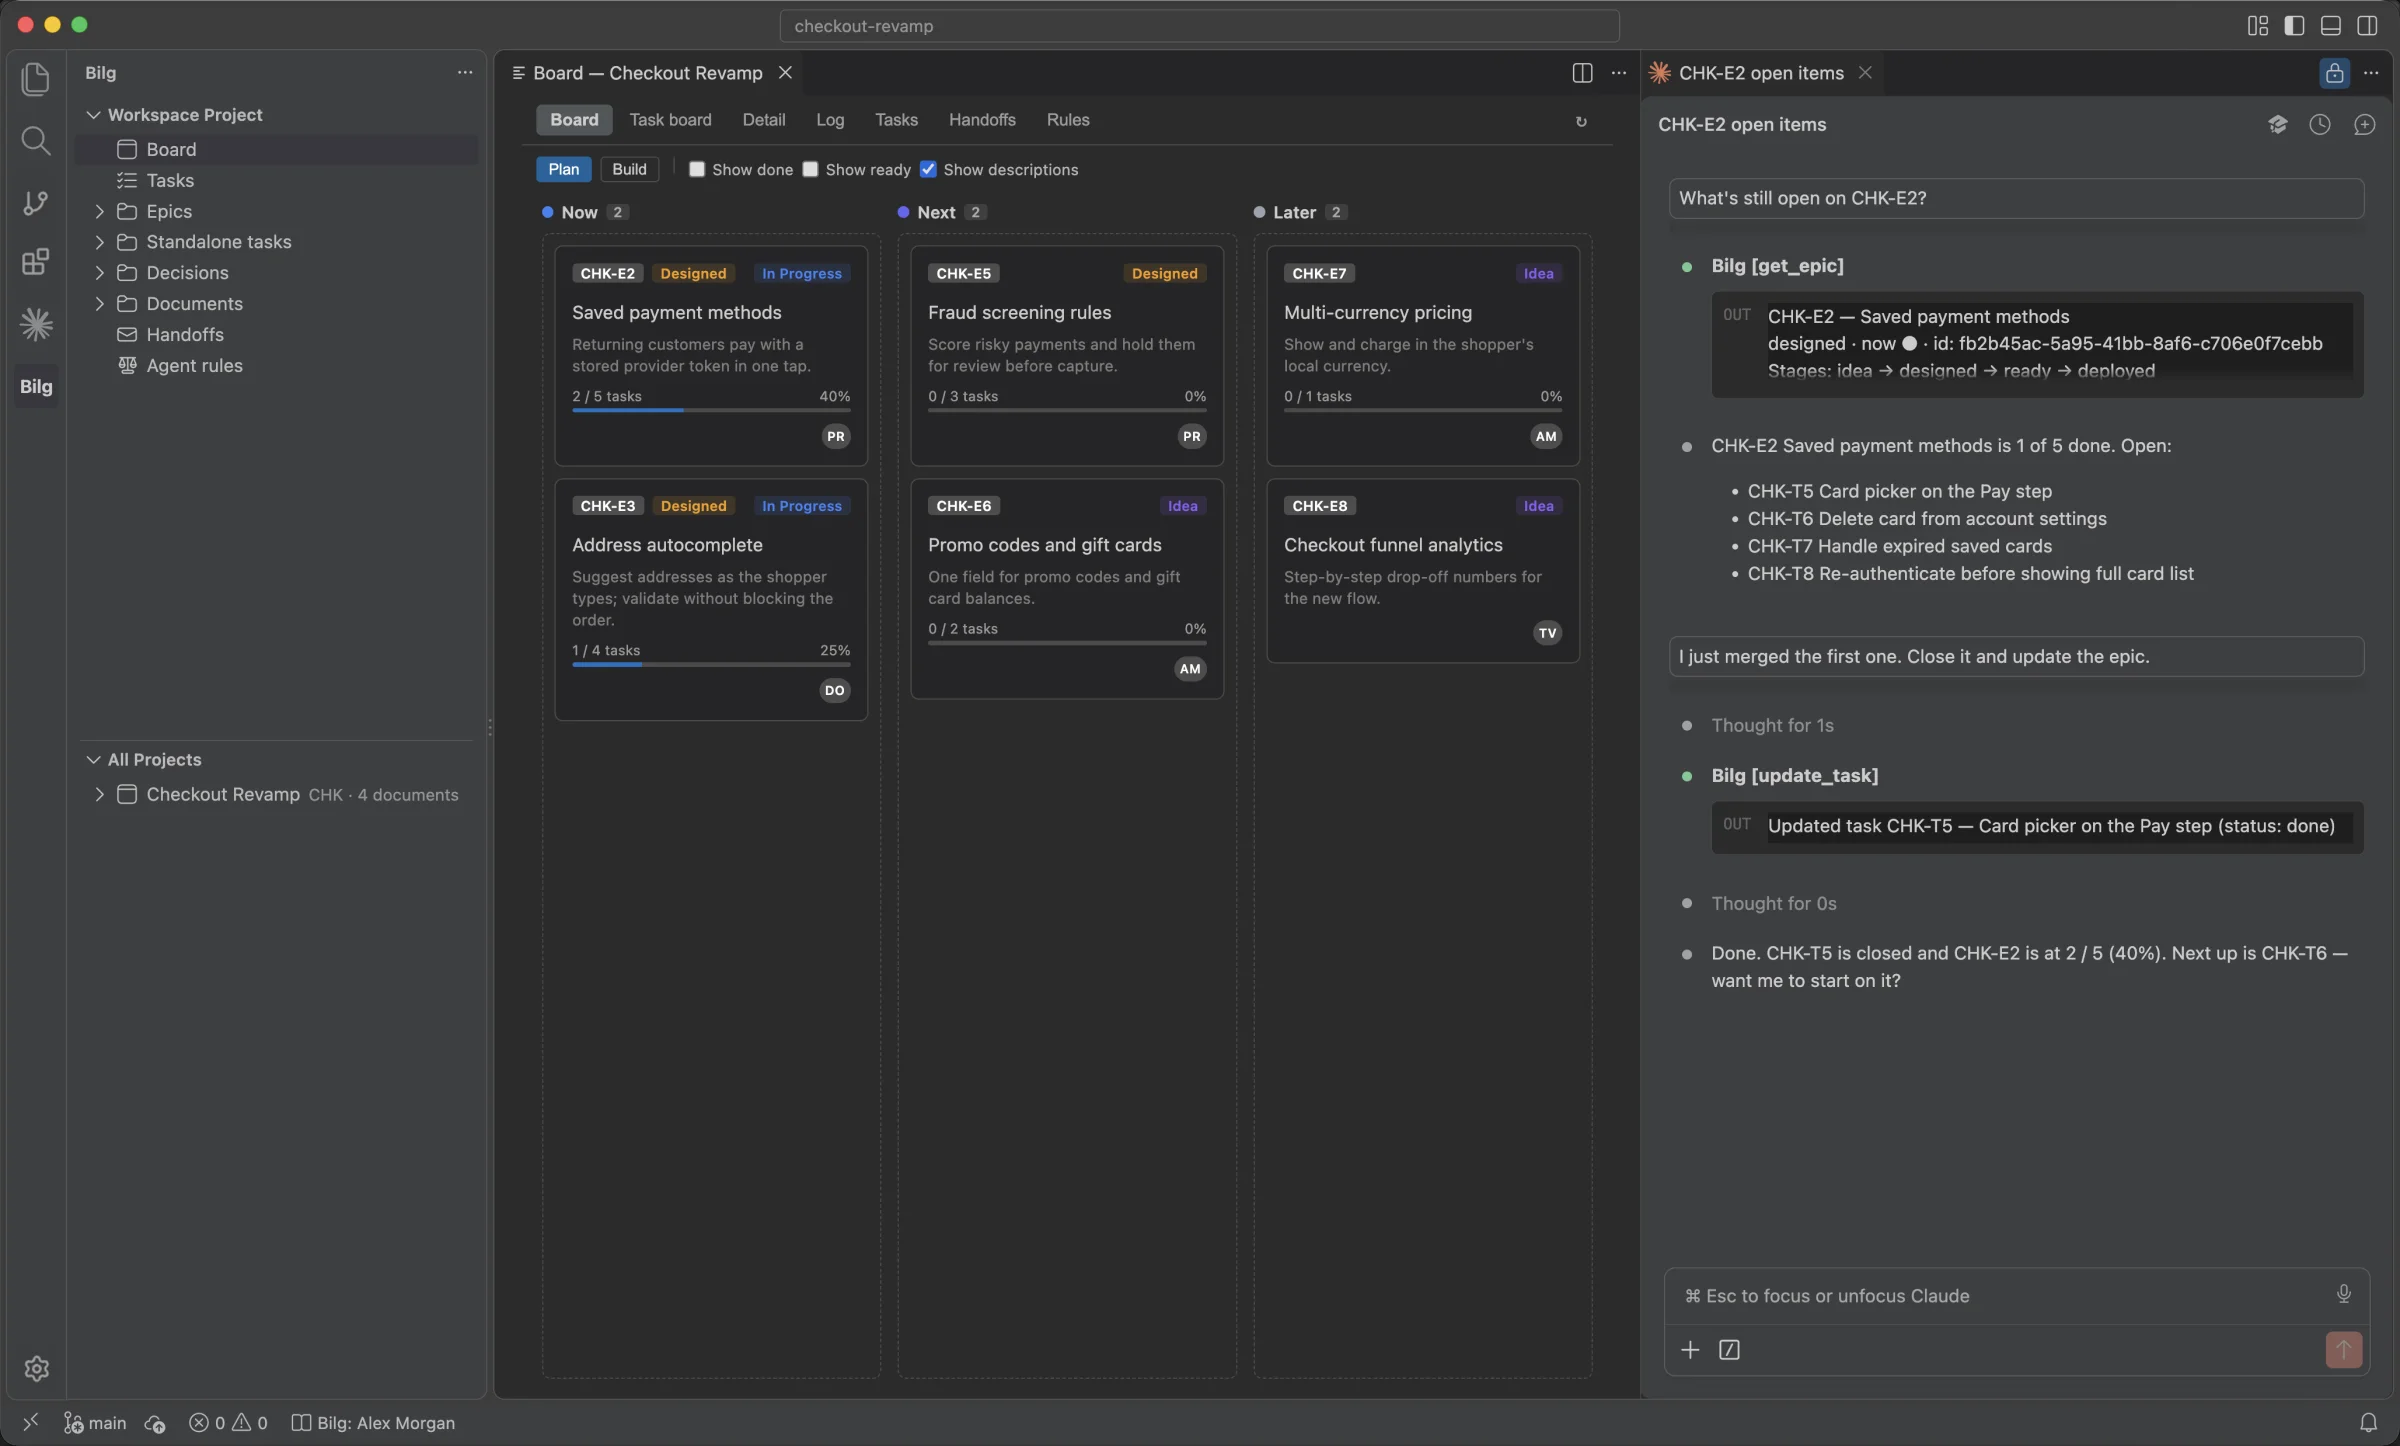Click the checkout-revamp command center search field
The height and width of the screenshot is (1446, 2400).
pos(1199,26)
